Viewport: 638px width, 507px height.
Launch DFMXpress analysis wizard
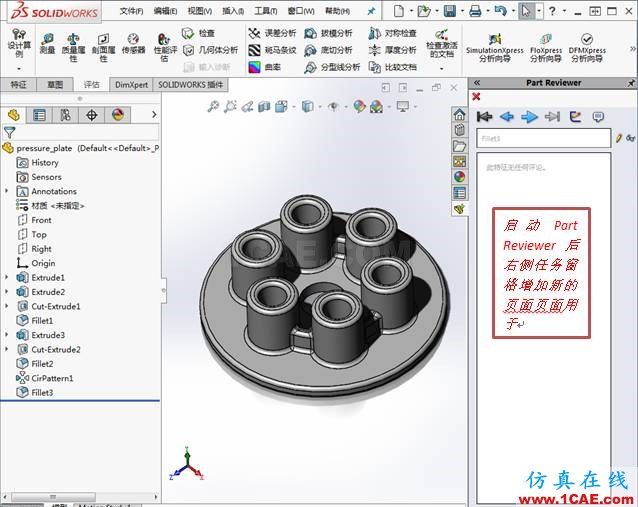pyautogui.click(x=587, y=48)
